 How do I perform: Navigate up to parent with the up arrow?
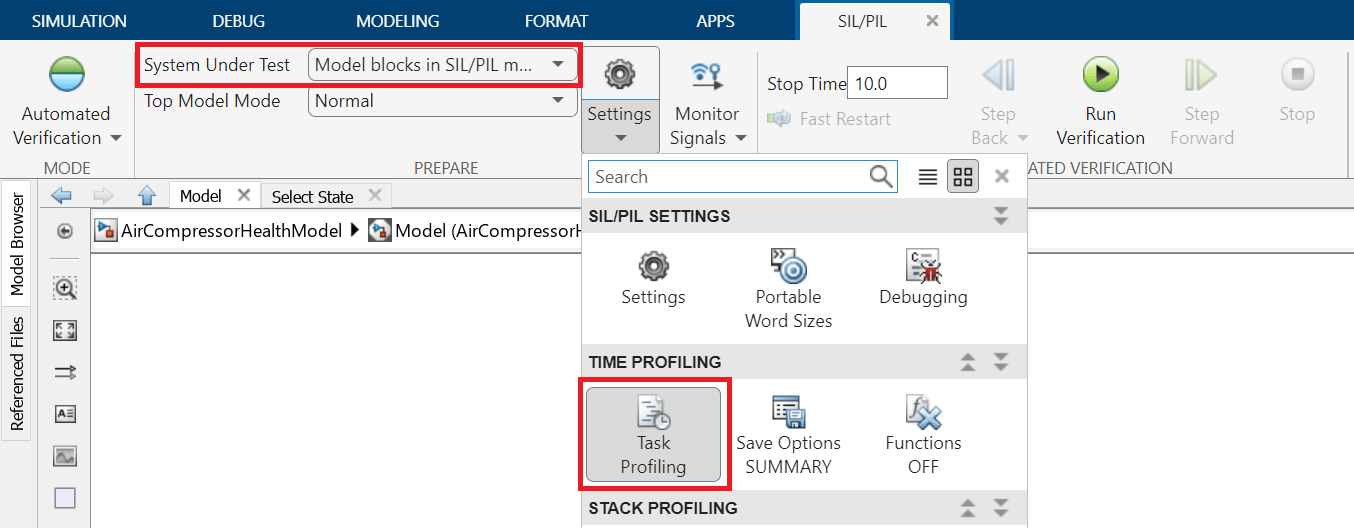(x=147, y=196)
